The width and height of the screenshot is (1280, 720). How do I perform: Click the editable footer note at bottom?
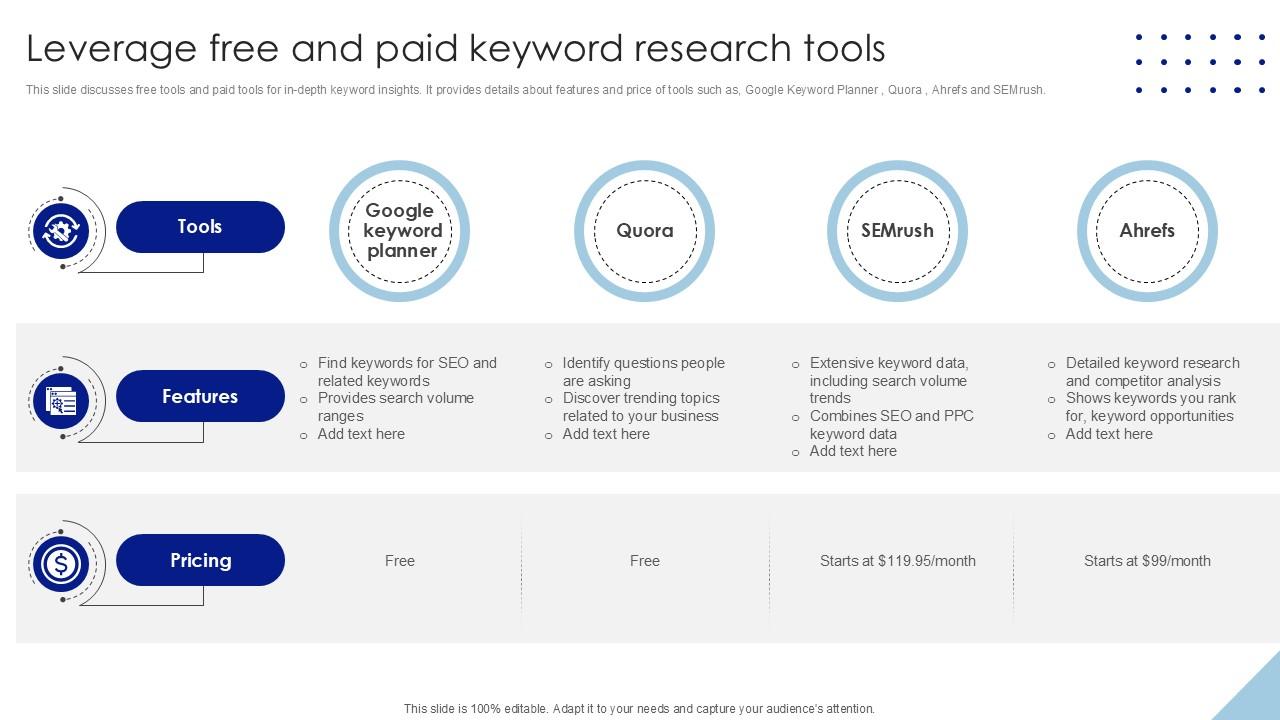640,707
